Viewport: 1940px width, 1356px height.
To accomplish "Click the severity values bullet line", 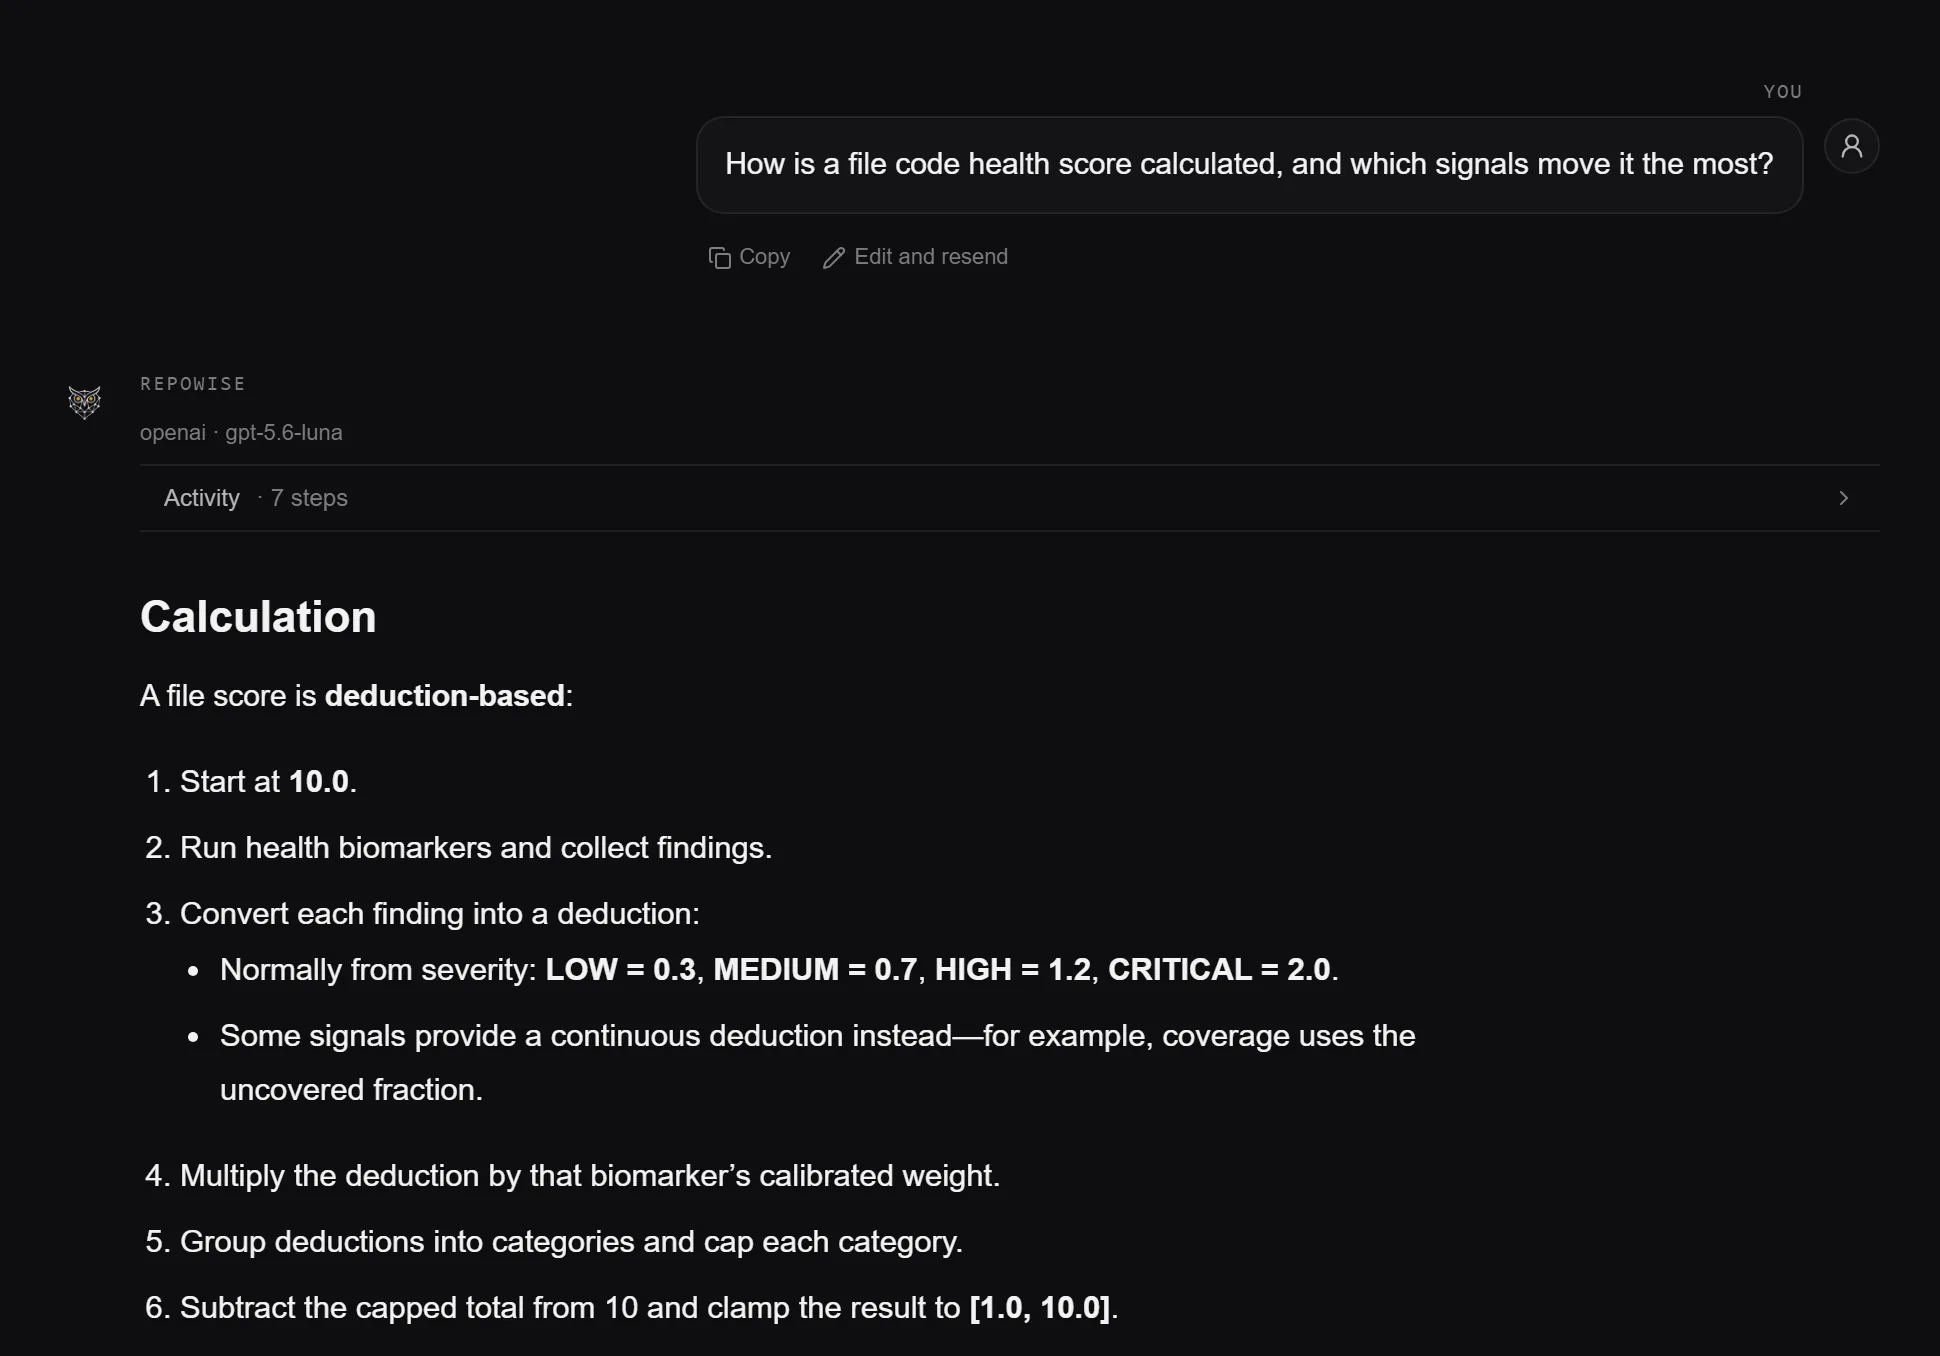I will [779, 970].
